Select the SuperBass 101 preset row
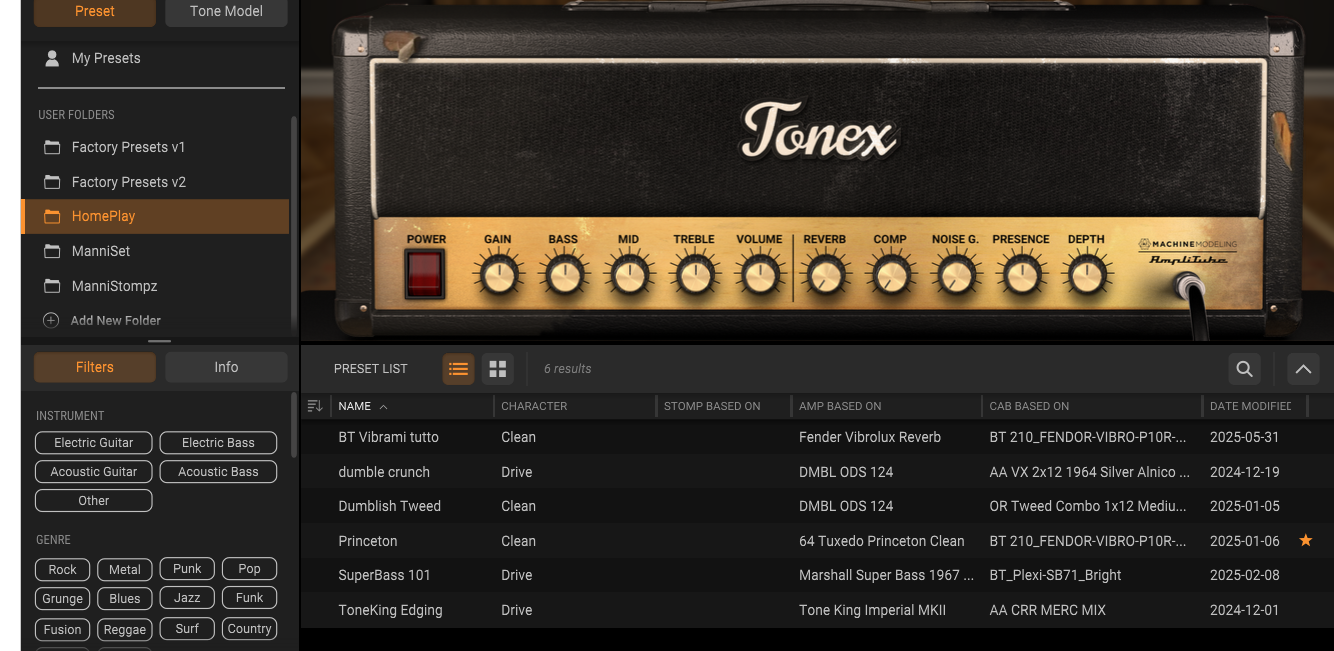 click(x=817, y=575)
